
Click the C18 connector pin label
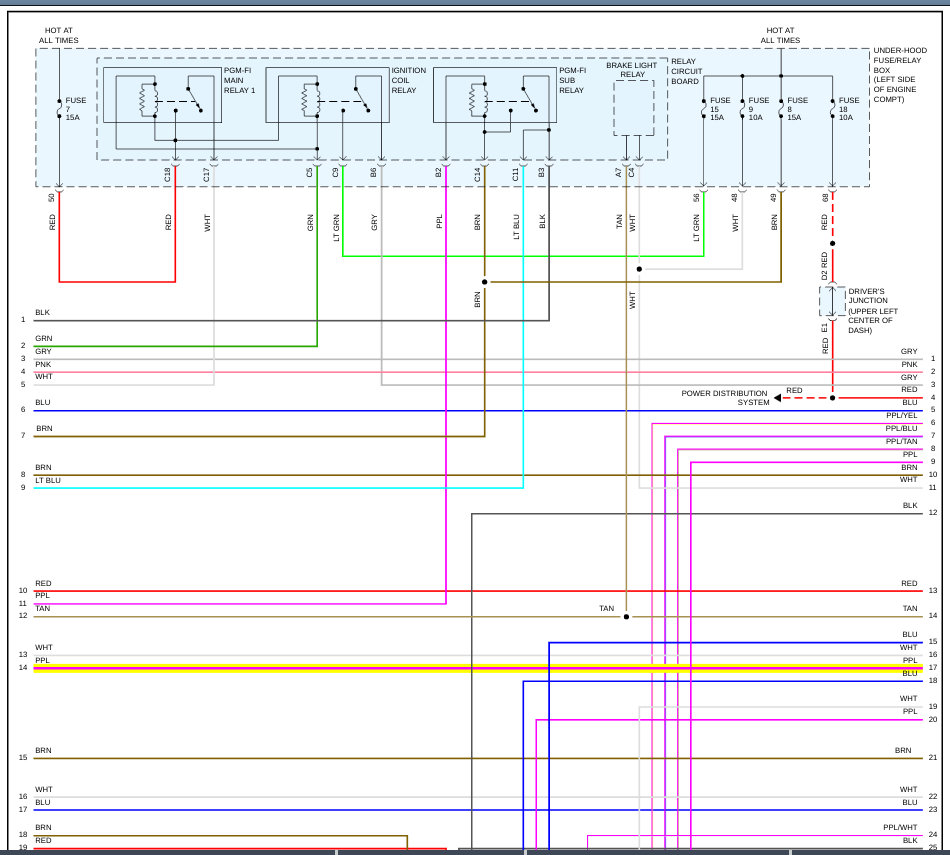(x=168, y=175)
